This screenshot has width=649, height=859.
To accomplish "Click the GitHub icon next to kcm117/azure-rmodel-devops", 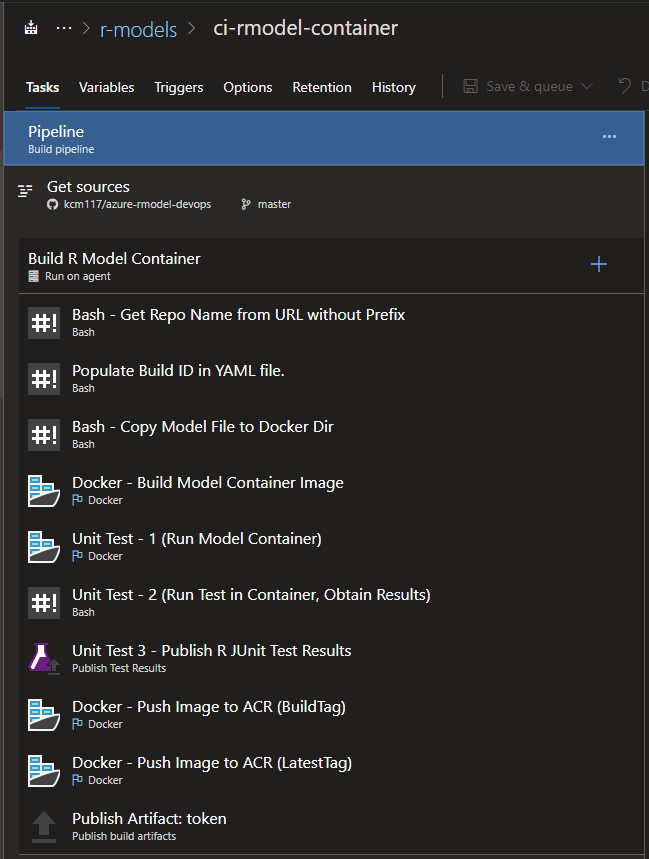I will point(53,204).
